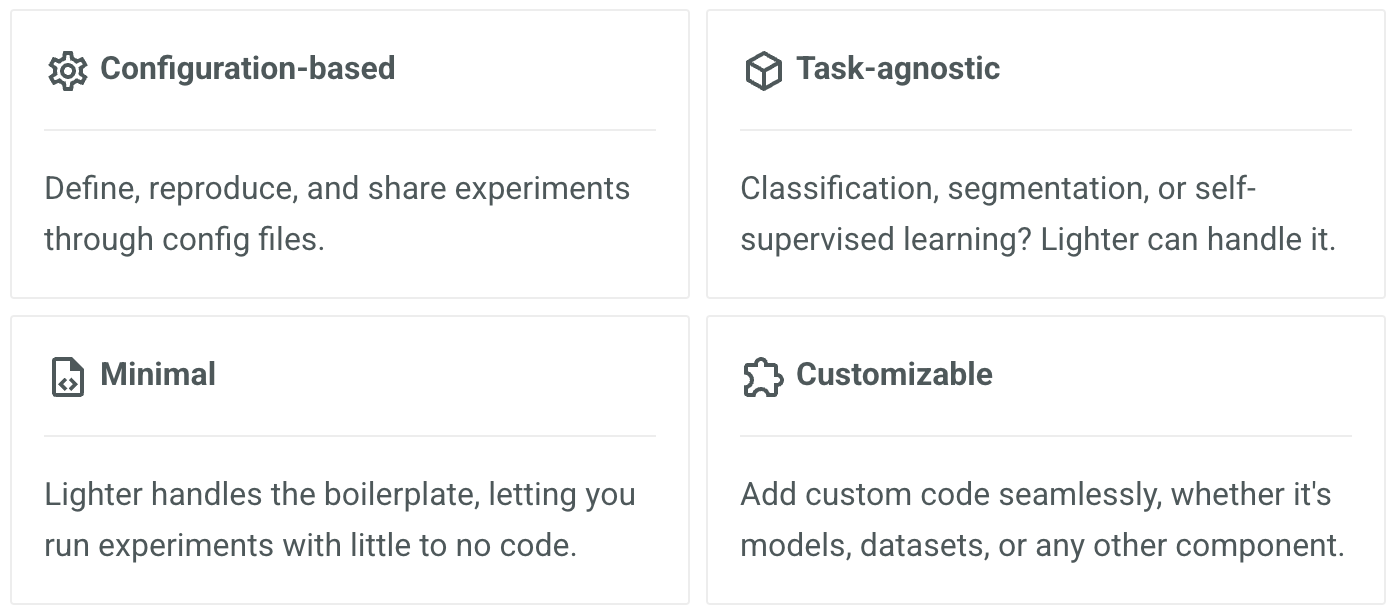Click the divider under the Customizable heading
1396x616 pixels.
click(1046, 436)
